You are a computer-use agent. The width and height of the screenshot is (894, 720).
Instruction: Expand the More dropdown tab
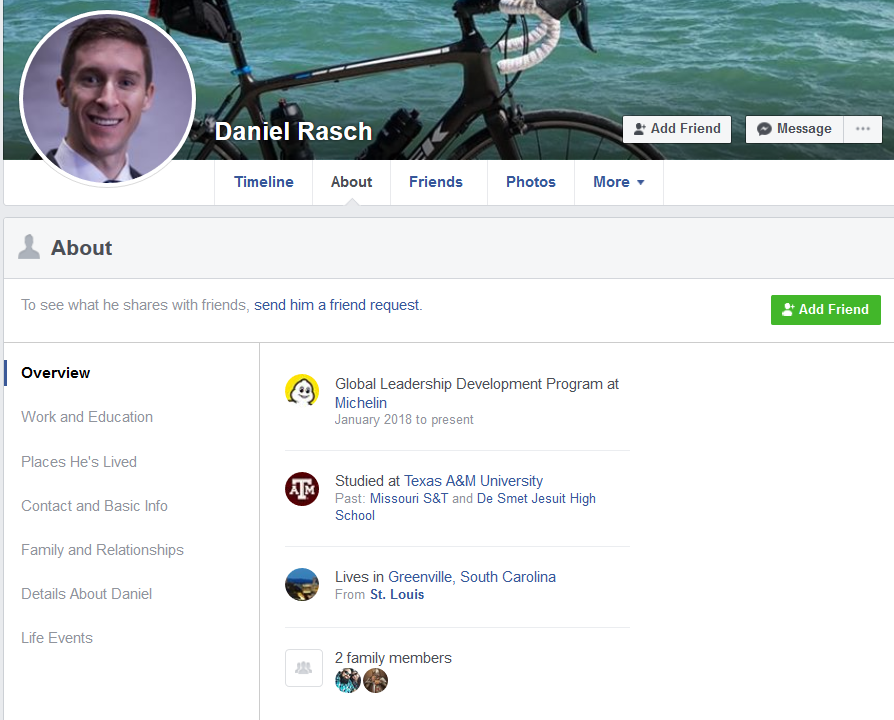coord(618,182)
